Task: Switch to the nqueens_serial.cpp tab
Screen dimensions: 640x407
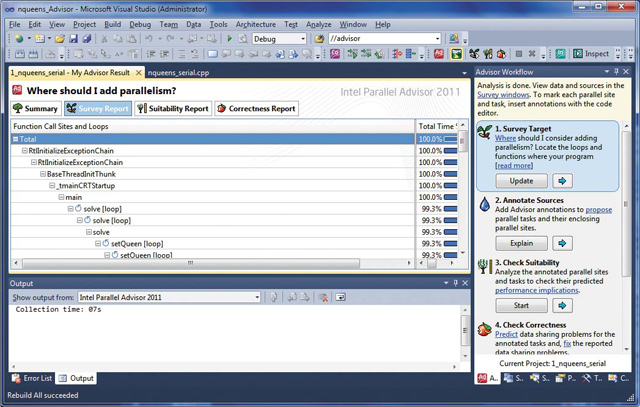Action: (178, 73)
